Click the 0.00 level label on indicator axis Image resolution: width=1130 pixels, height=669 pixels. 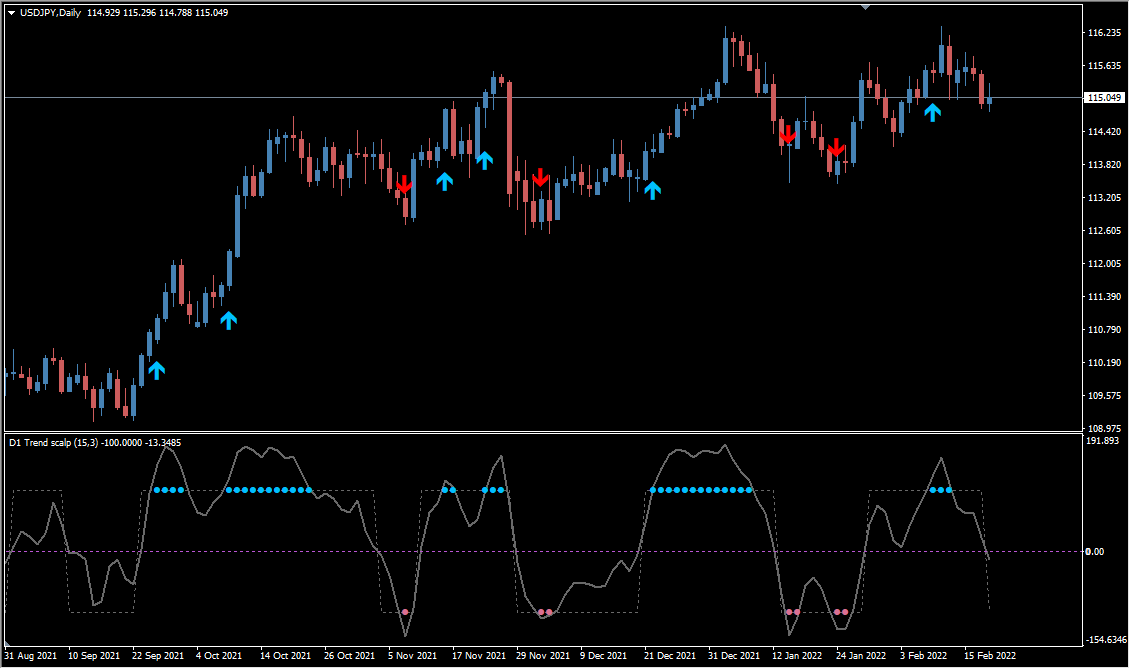1095,551
